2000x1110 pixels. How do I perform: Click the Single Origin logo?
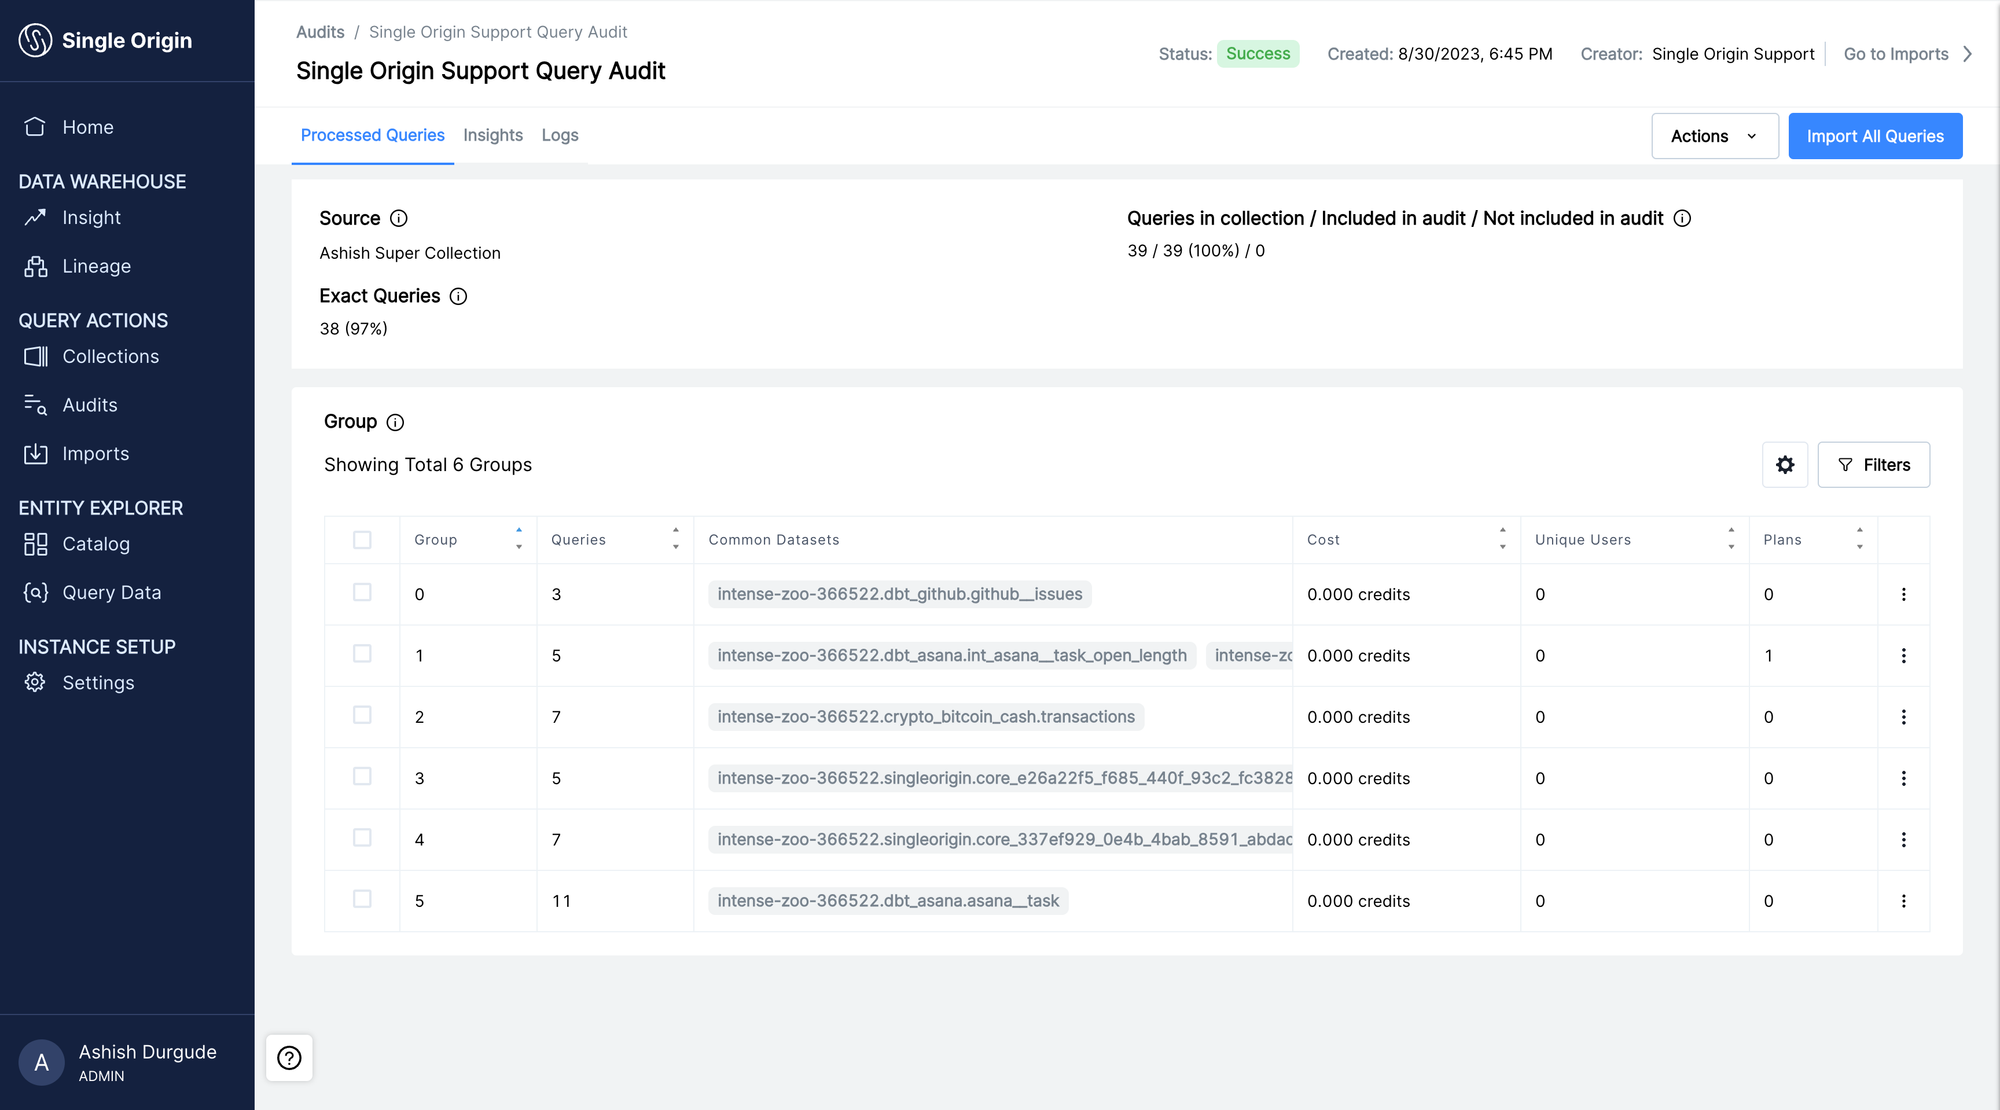(x=36, y=40)
